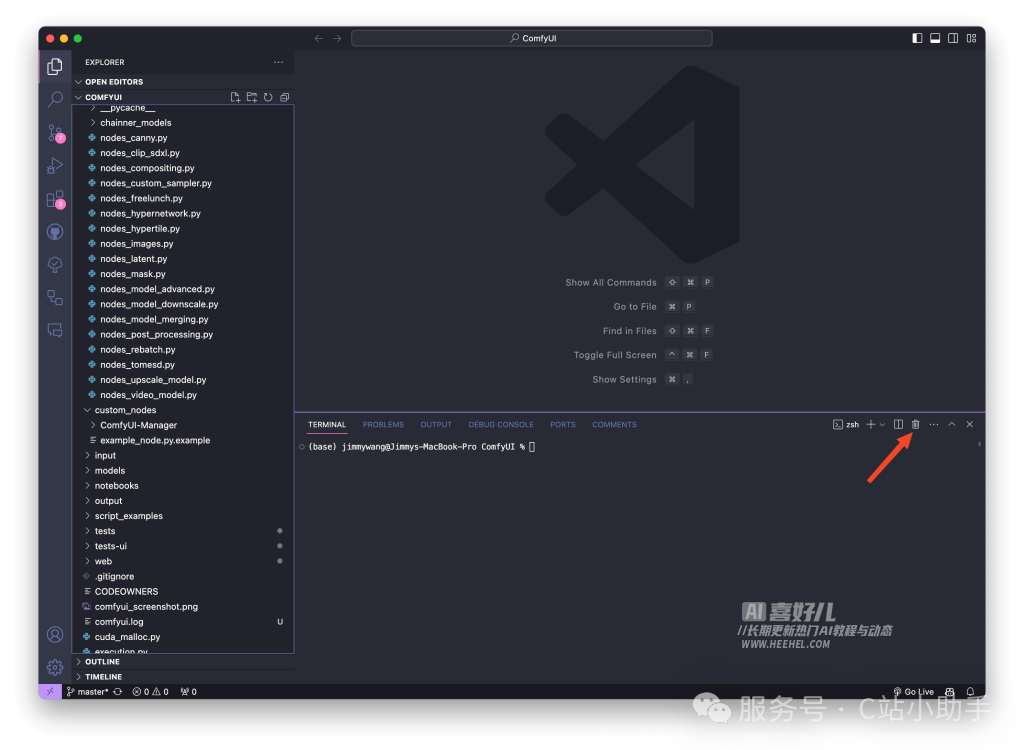Open errors and warnings status item

[150, 692]
